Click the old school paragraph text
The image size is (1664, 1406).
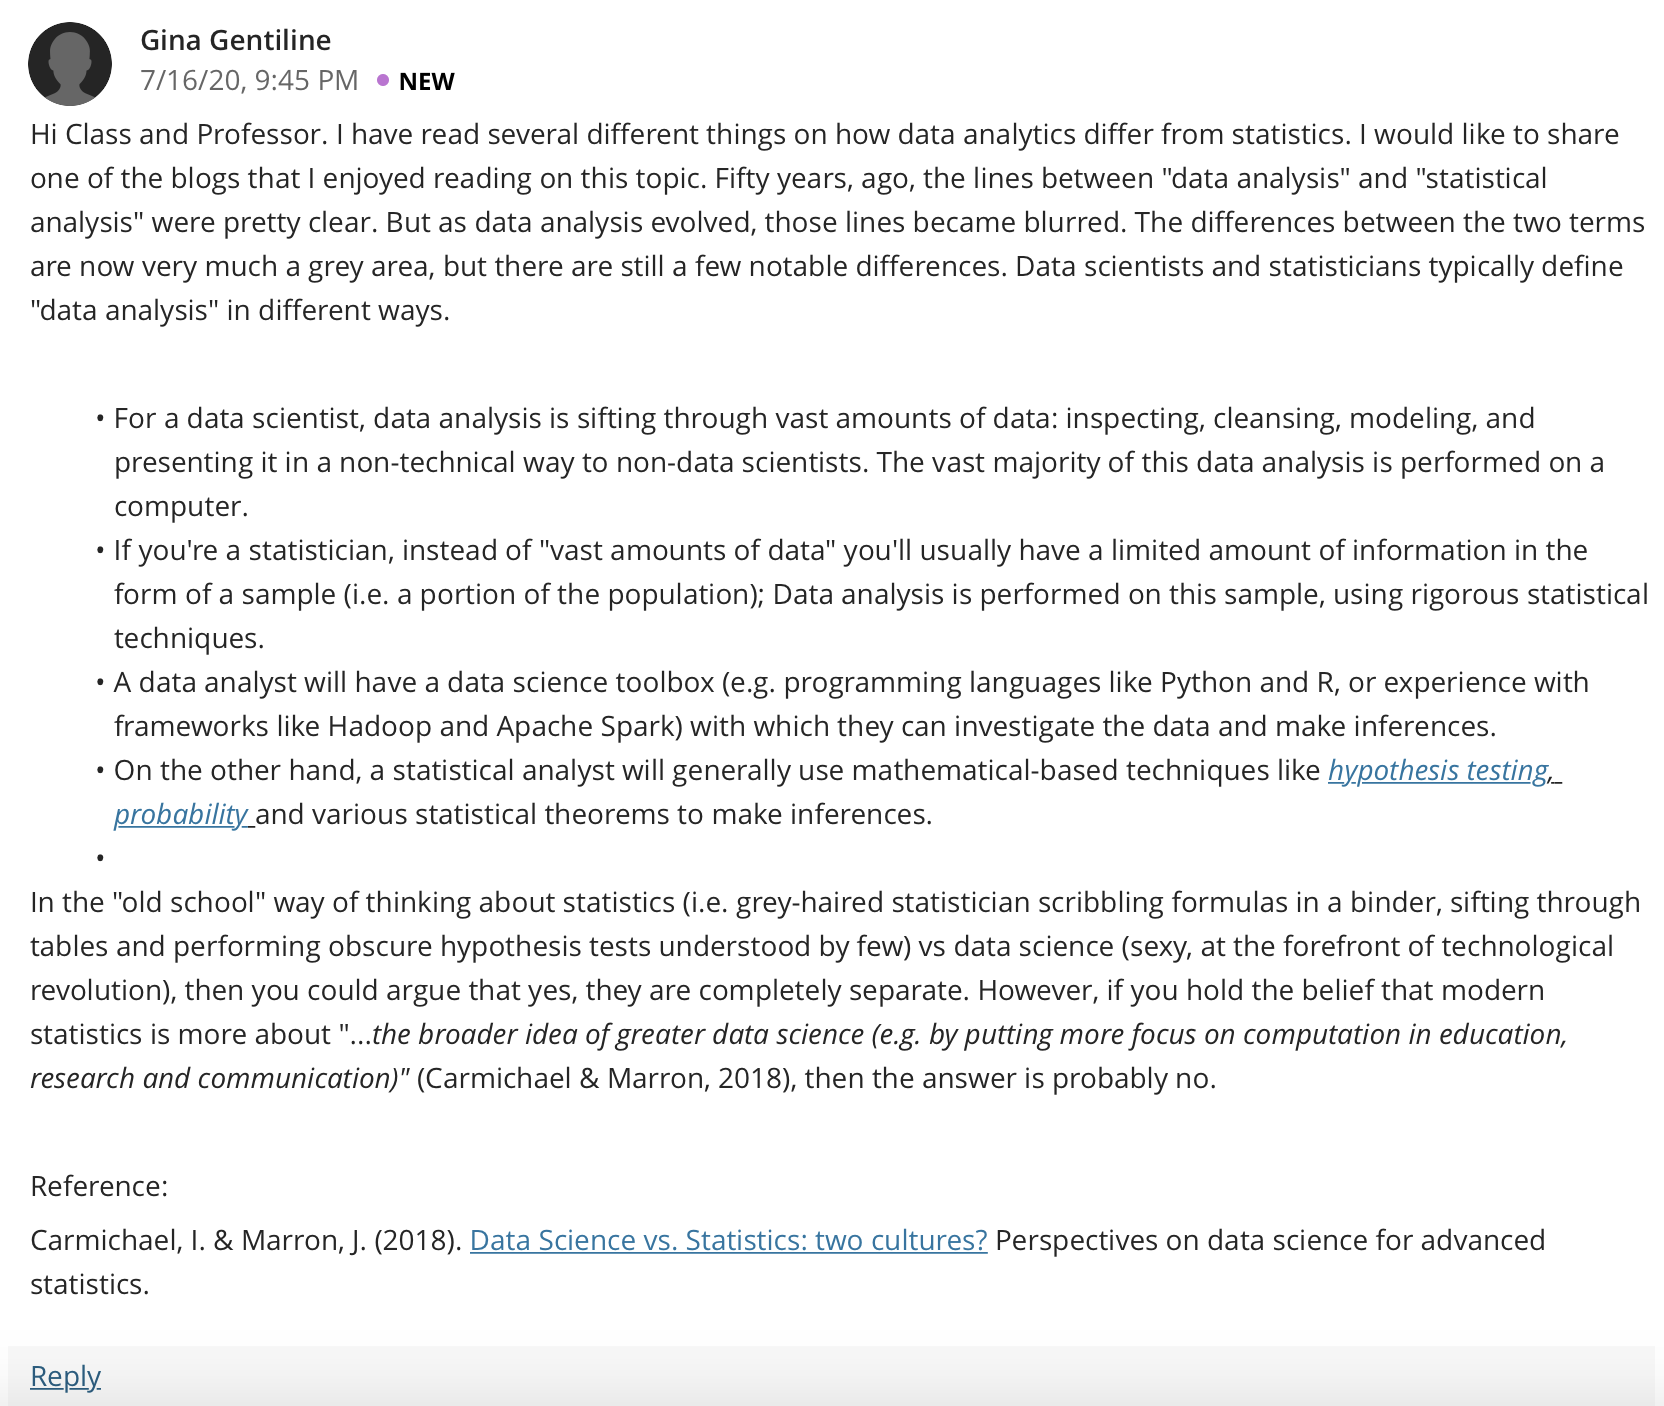click(x=835, y=990)
